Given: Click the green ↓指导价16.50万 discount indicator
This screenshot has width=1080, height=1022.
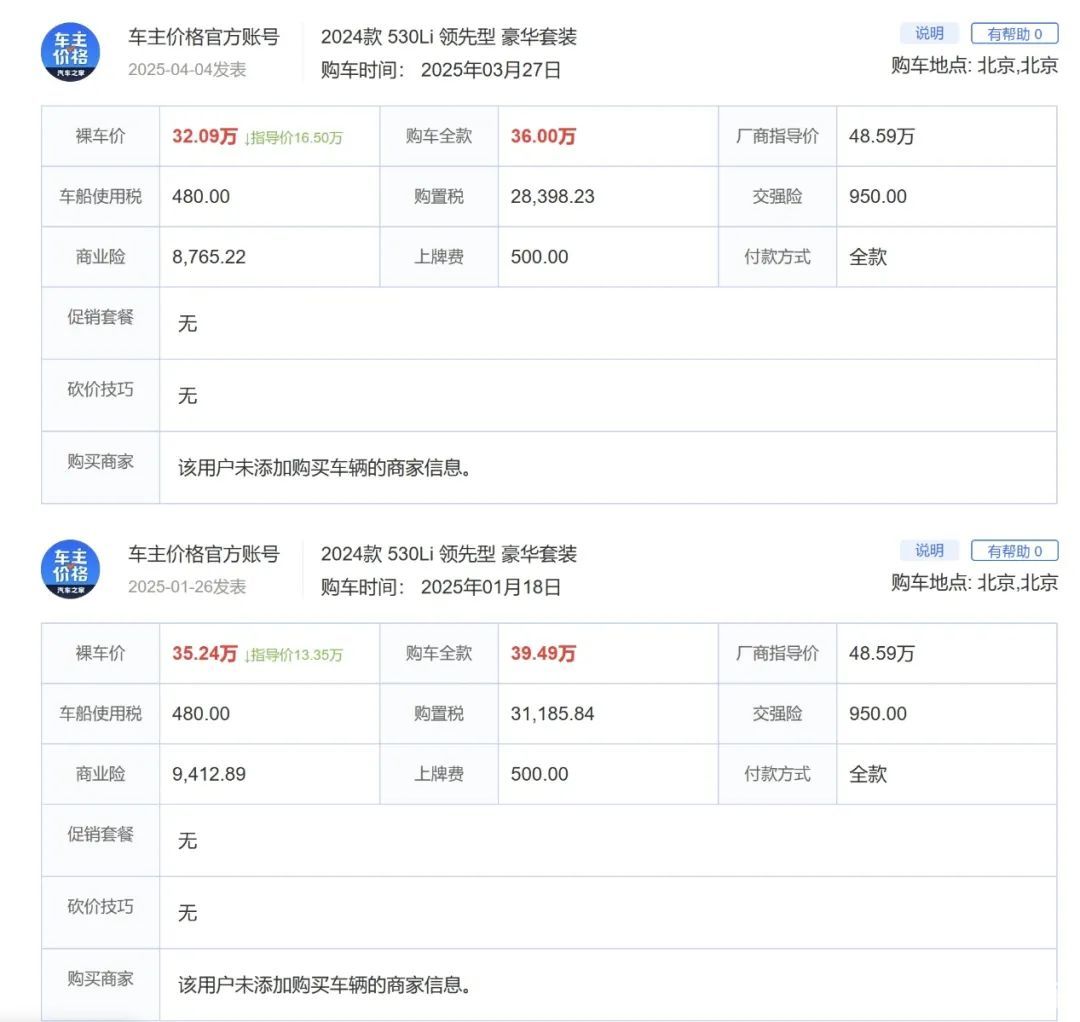Looking at the screenshot, I should tap(293, 138).
